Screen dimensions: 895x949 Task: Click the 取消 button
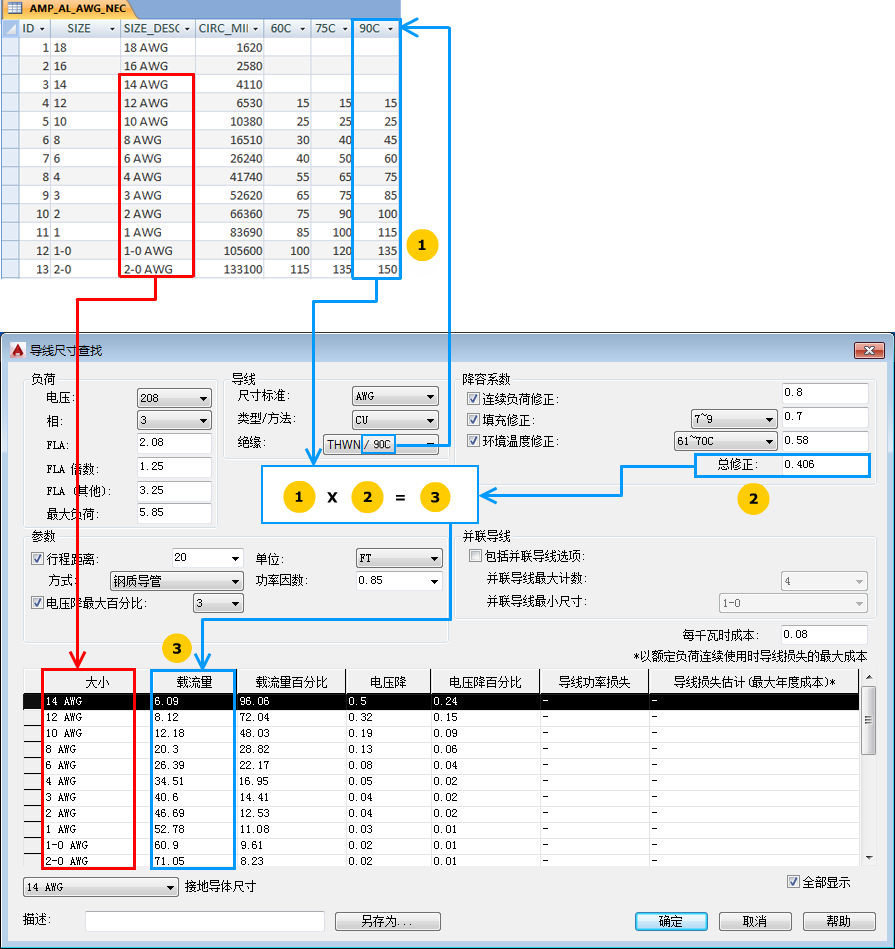[x=755, y=921]
